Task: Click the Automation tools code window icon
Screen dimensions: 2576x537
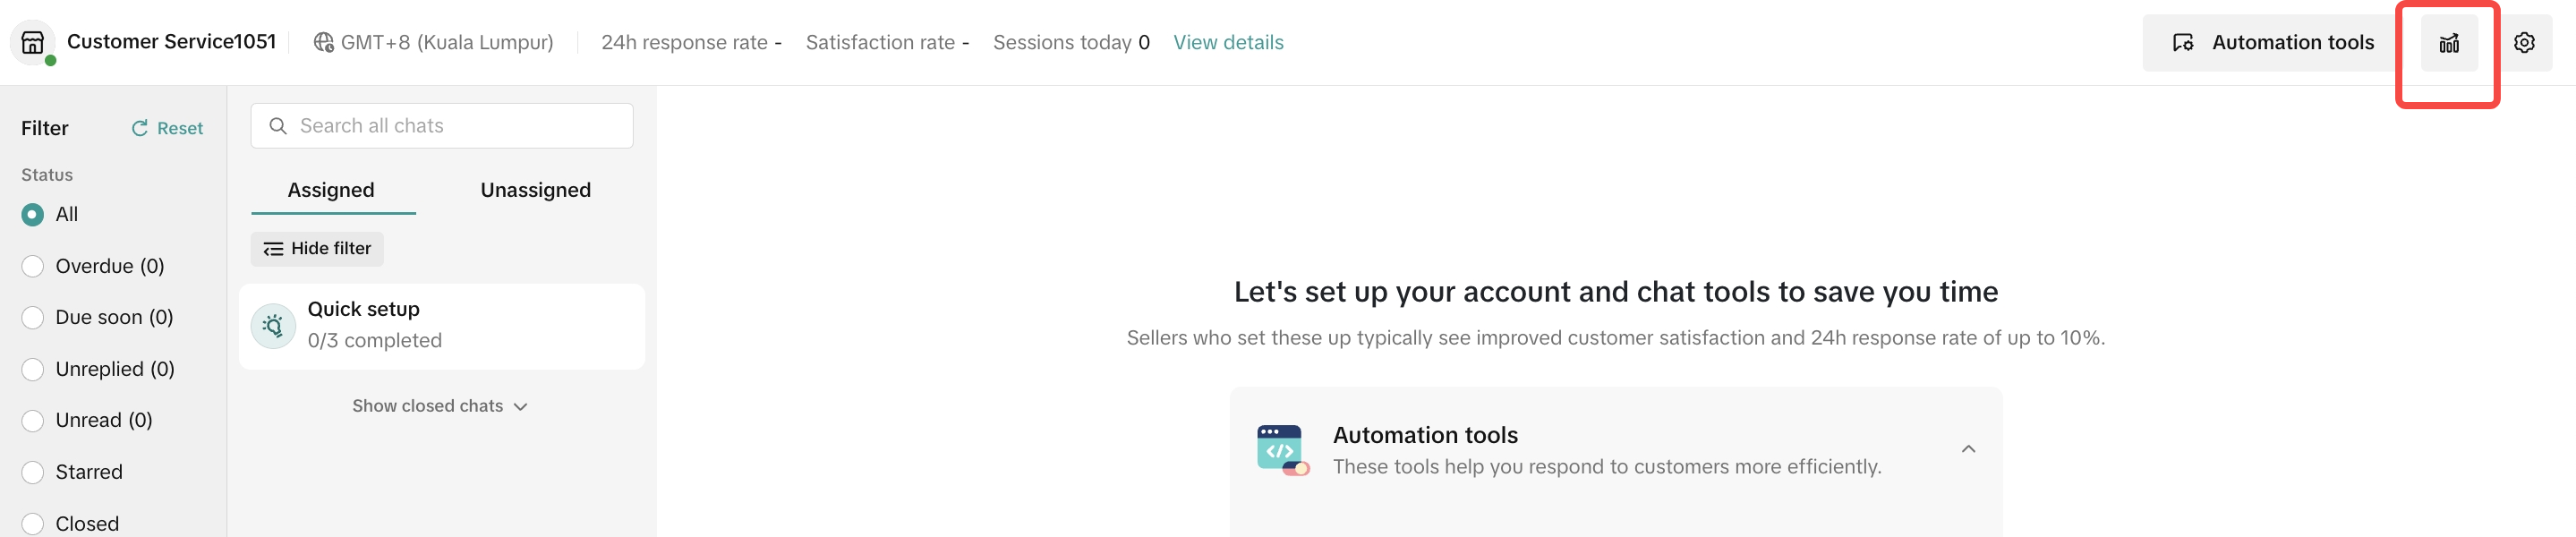Action: click(x=1282, y=450)
